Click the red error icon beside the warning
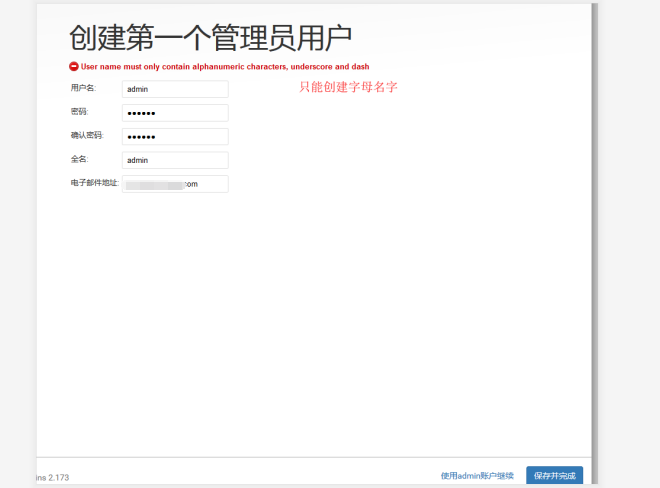660x488 pixels. 74,66
